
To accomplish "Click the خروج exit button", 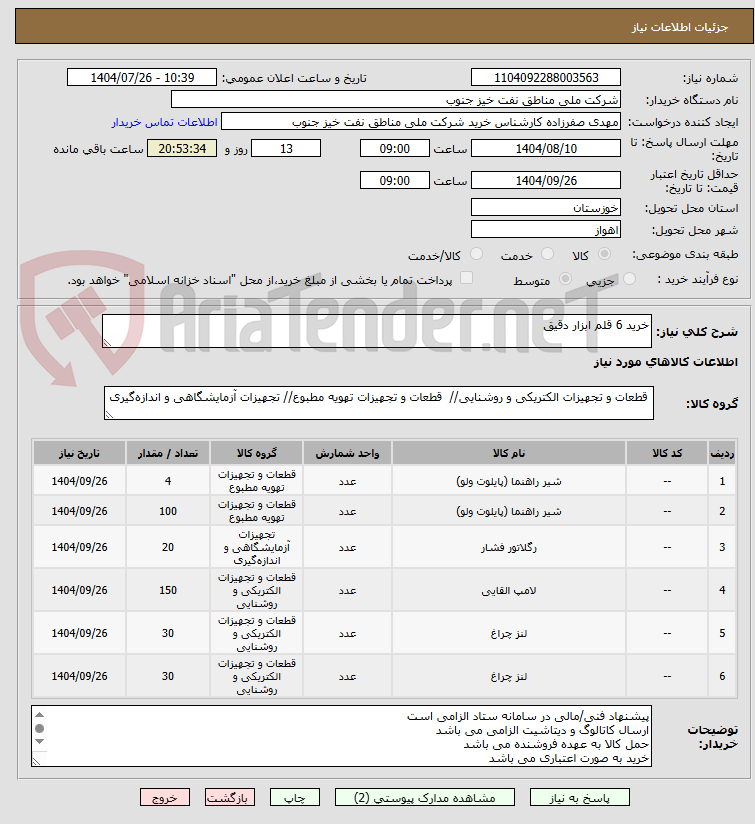I will tap(164, 798).
